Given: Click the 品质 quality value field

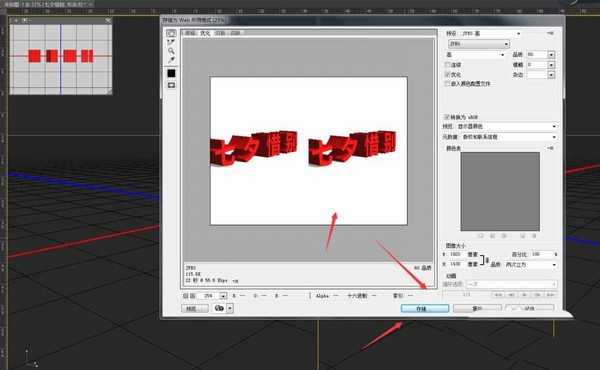Looking at the screenshot, I should (537, 55).
